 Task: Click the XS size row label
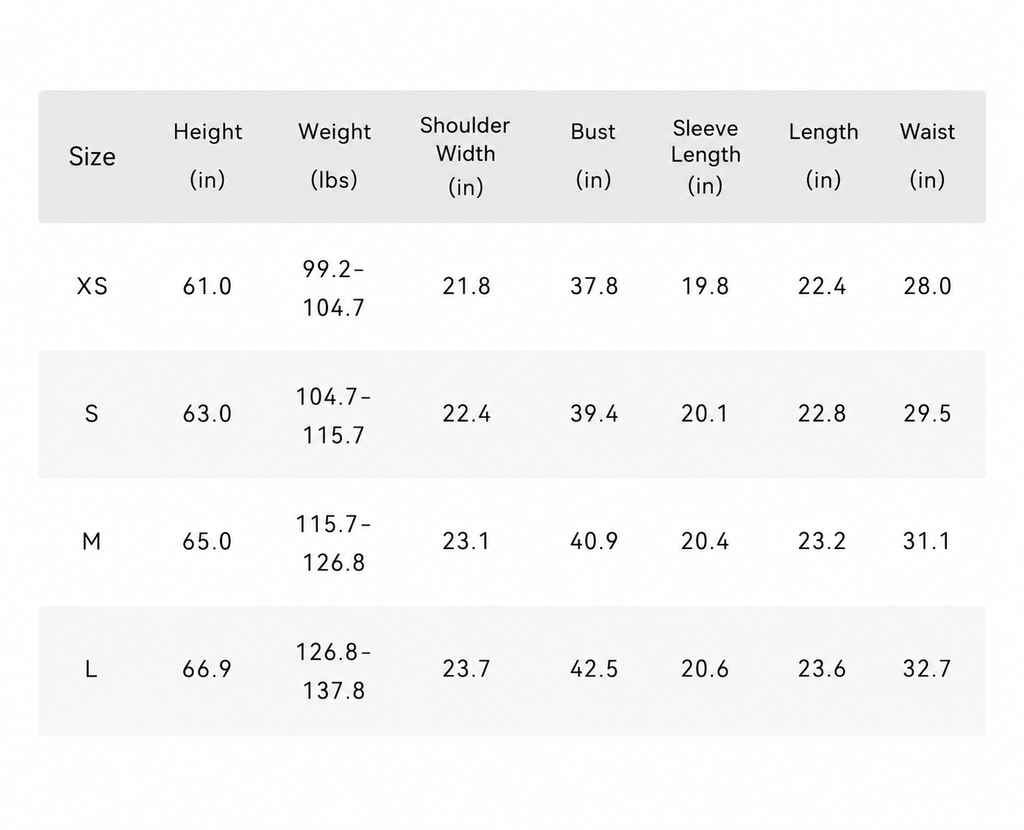click(x=92, y=286)
